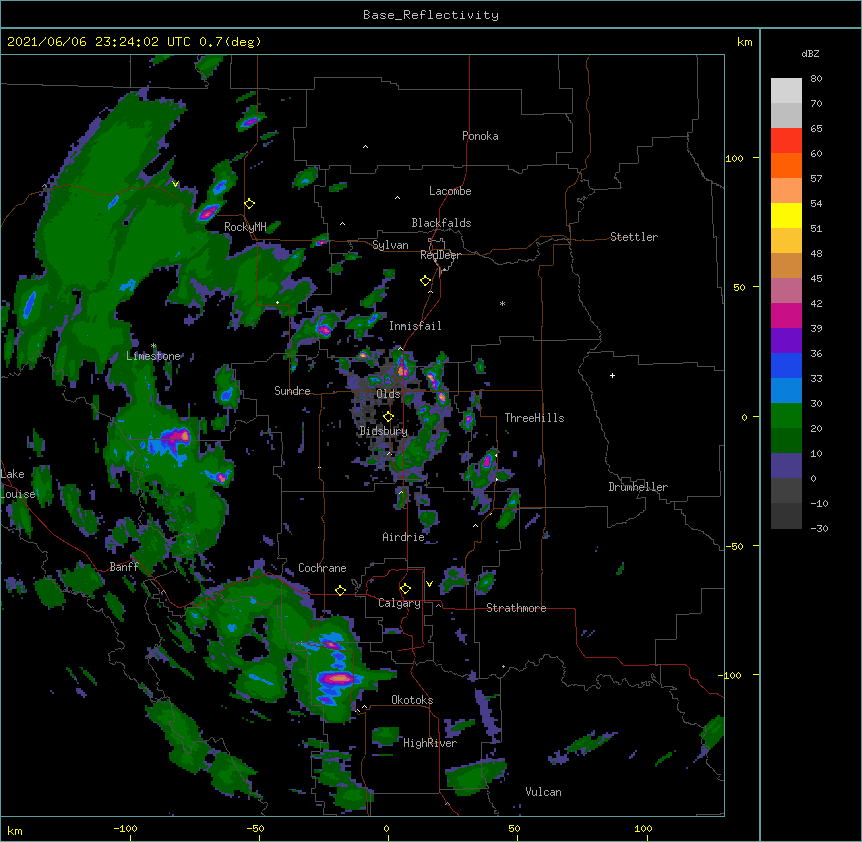Screen dimensions: 862x842
Task: Click the 50 tick on bottom axis
Action: pos(515,828)
